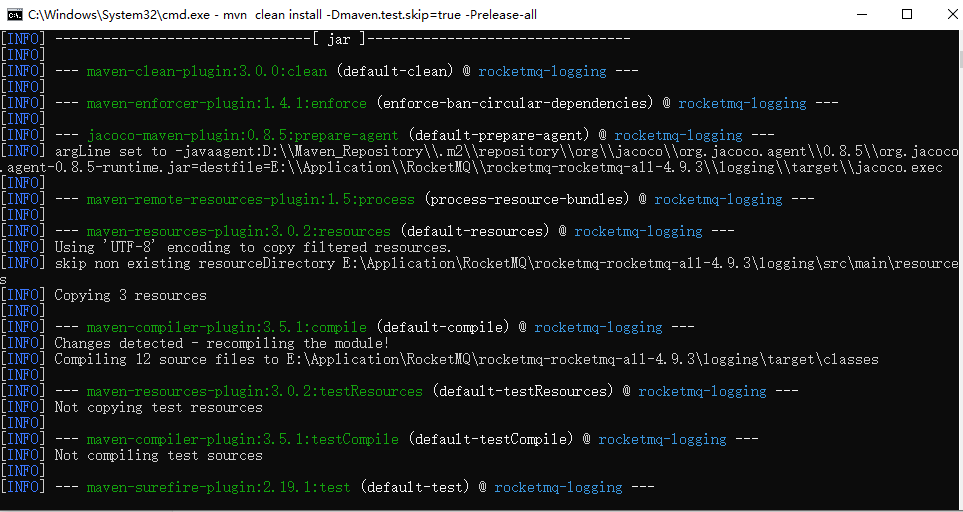Click 'Changes detected - recompiling the module!' line
Image resolution: width=963 pixels, height=512 pixels.
click(x=222, y=343)
